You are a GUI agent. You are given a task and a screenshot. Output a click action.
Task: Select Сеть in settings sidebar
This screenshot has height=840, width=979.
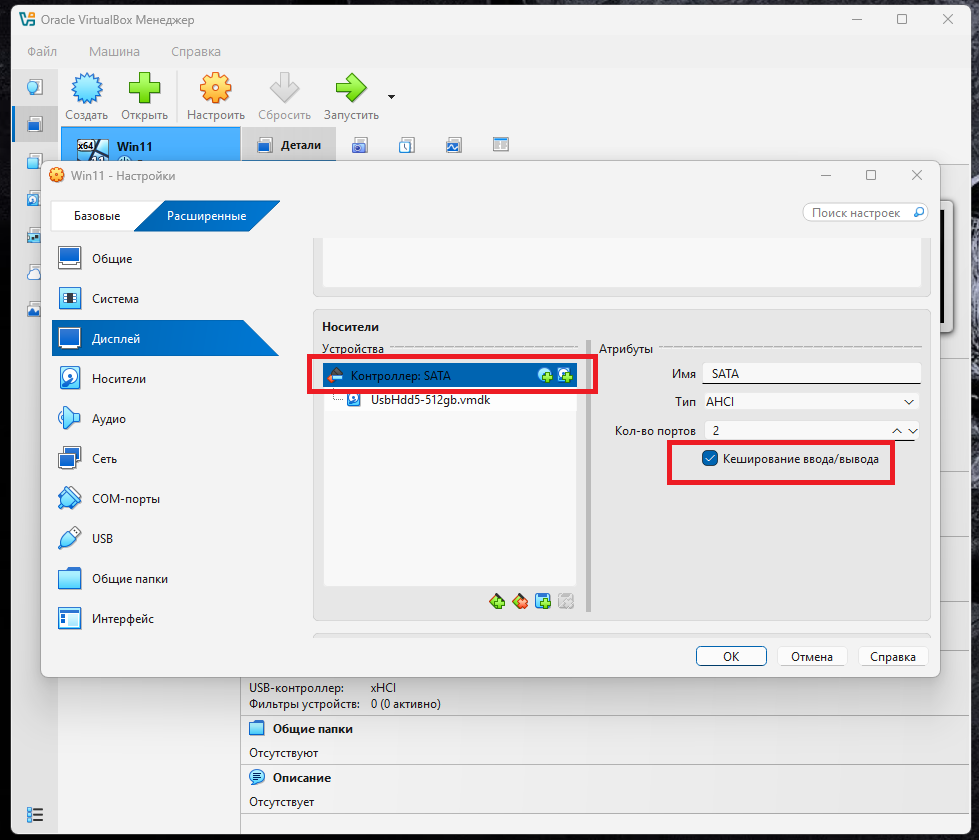point(104,459)
